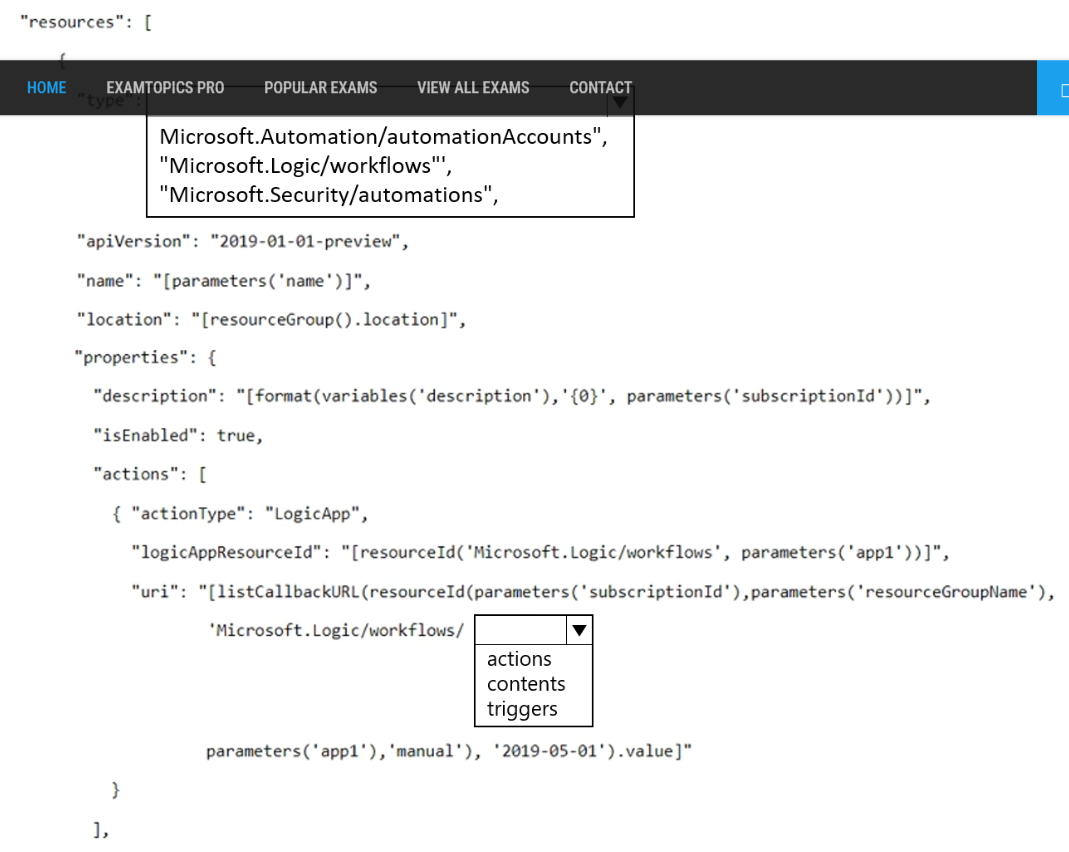Open VIEW ALL EXAMS menu item
This screenshot has height=852, width=1069.
[x=473, y=88]
